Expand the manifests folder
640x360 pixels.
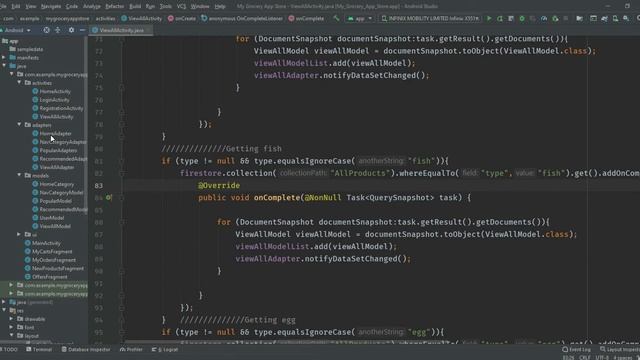(x=4, y=58)
